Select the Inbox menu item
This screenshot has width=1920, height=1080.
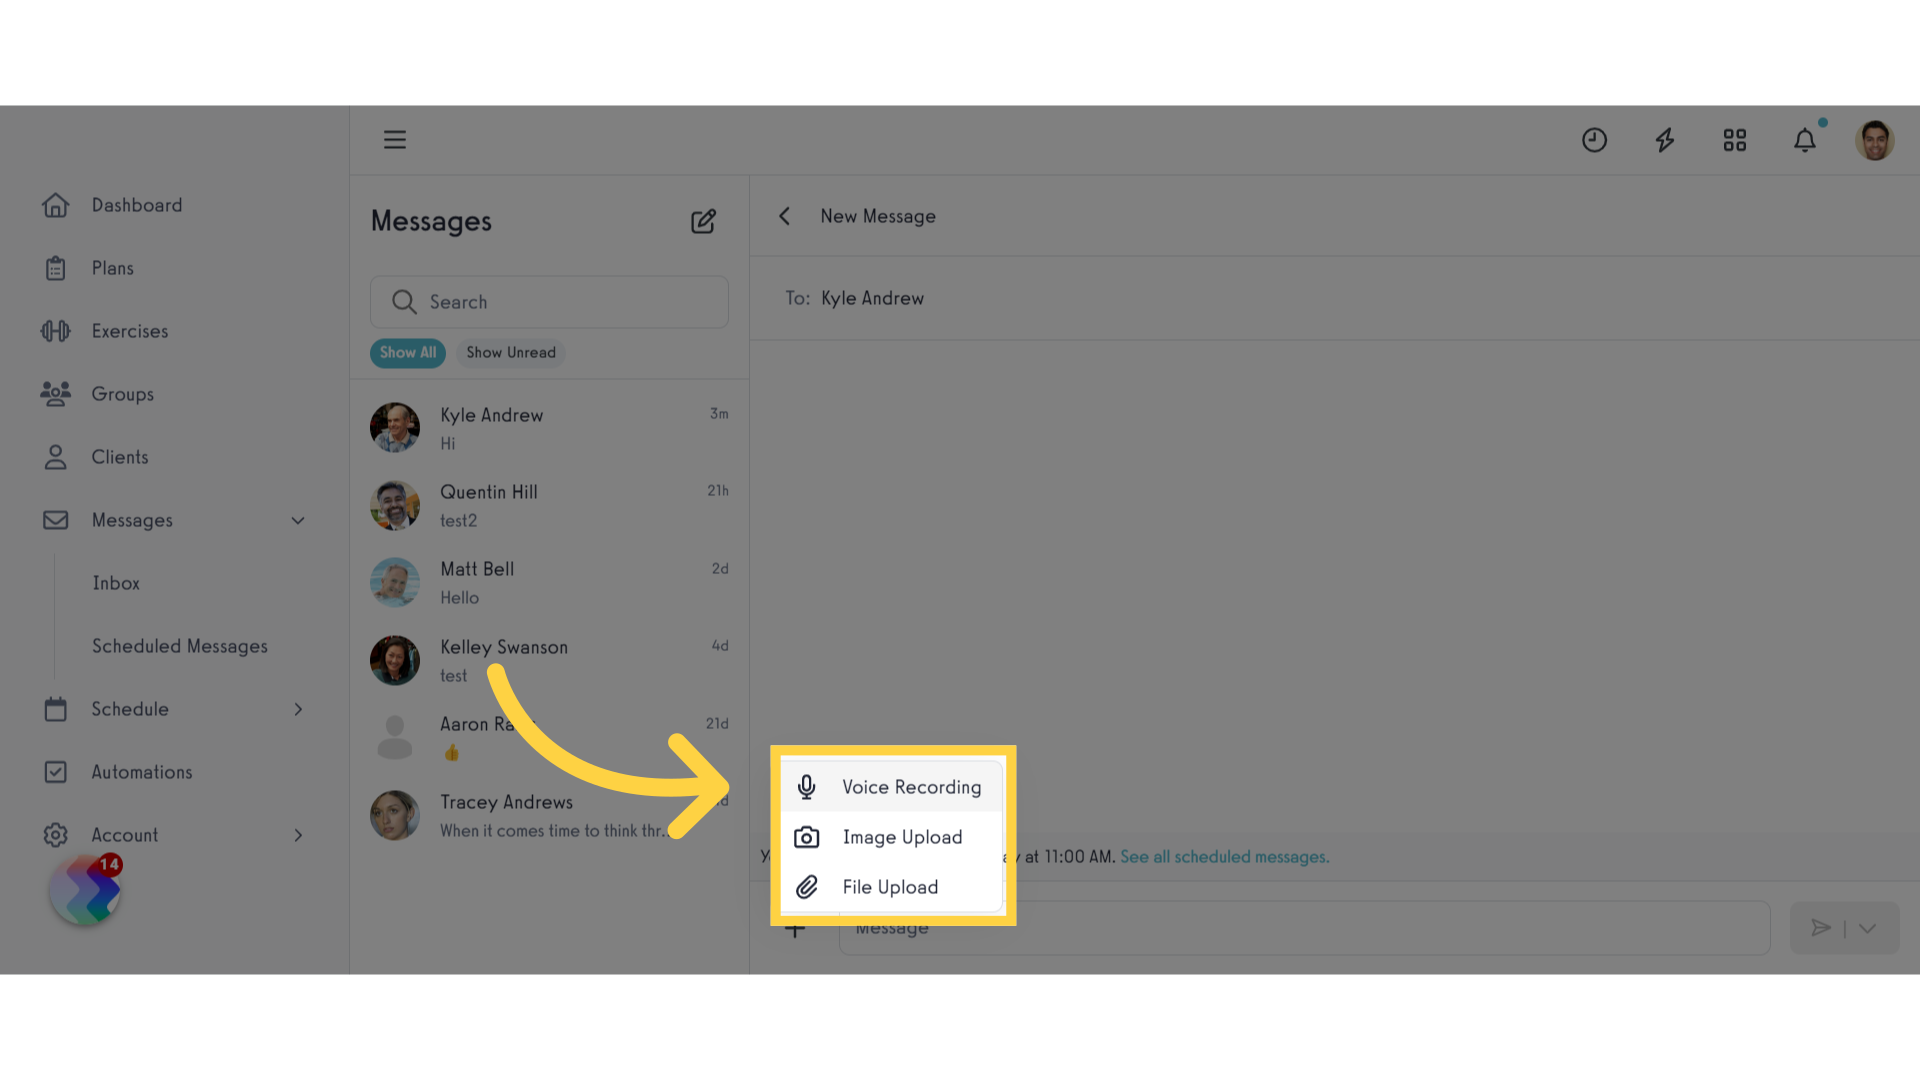[x=116, y=582]
